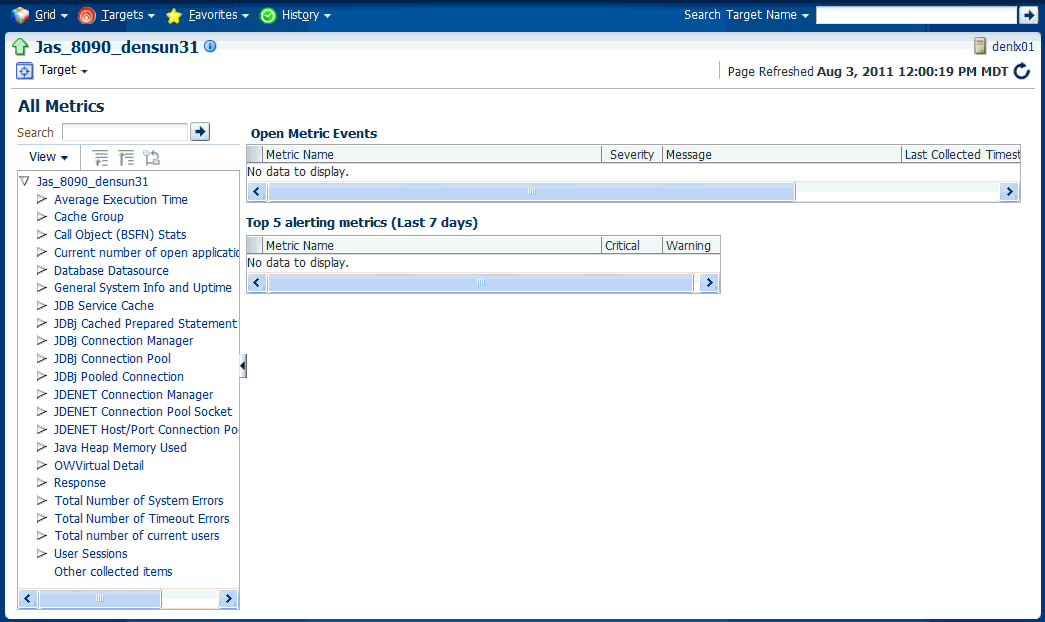The height and width of the screenshot is (622, 1045).
Task: Focus the Search Target Name input field
Action: point(916,15)
